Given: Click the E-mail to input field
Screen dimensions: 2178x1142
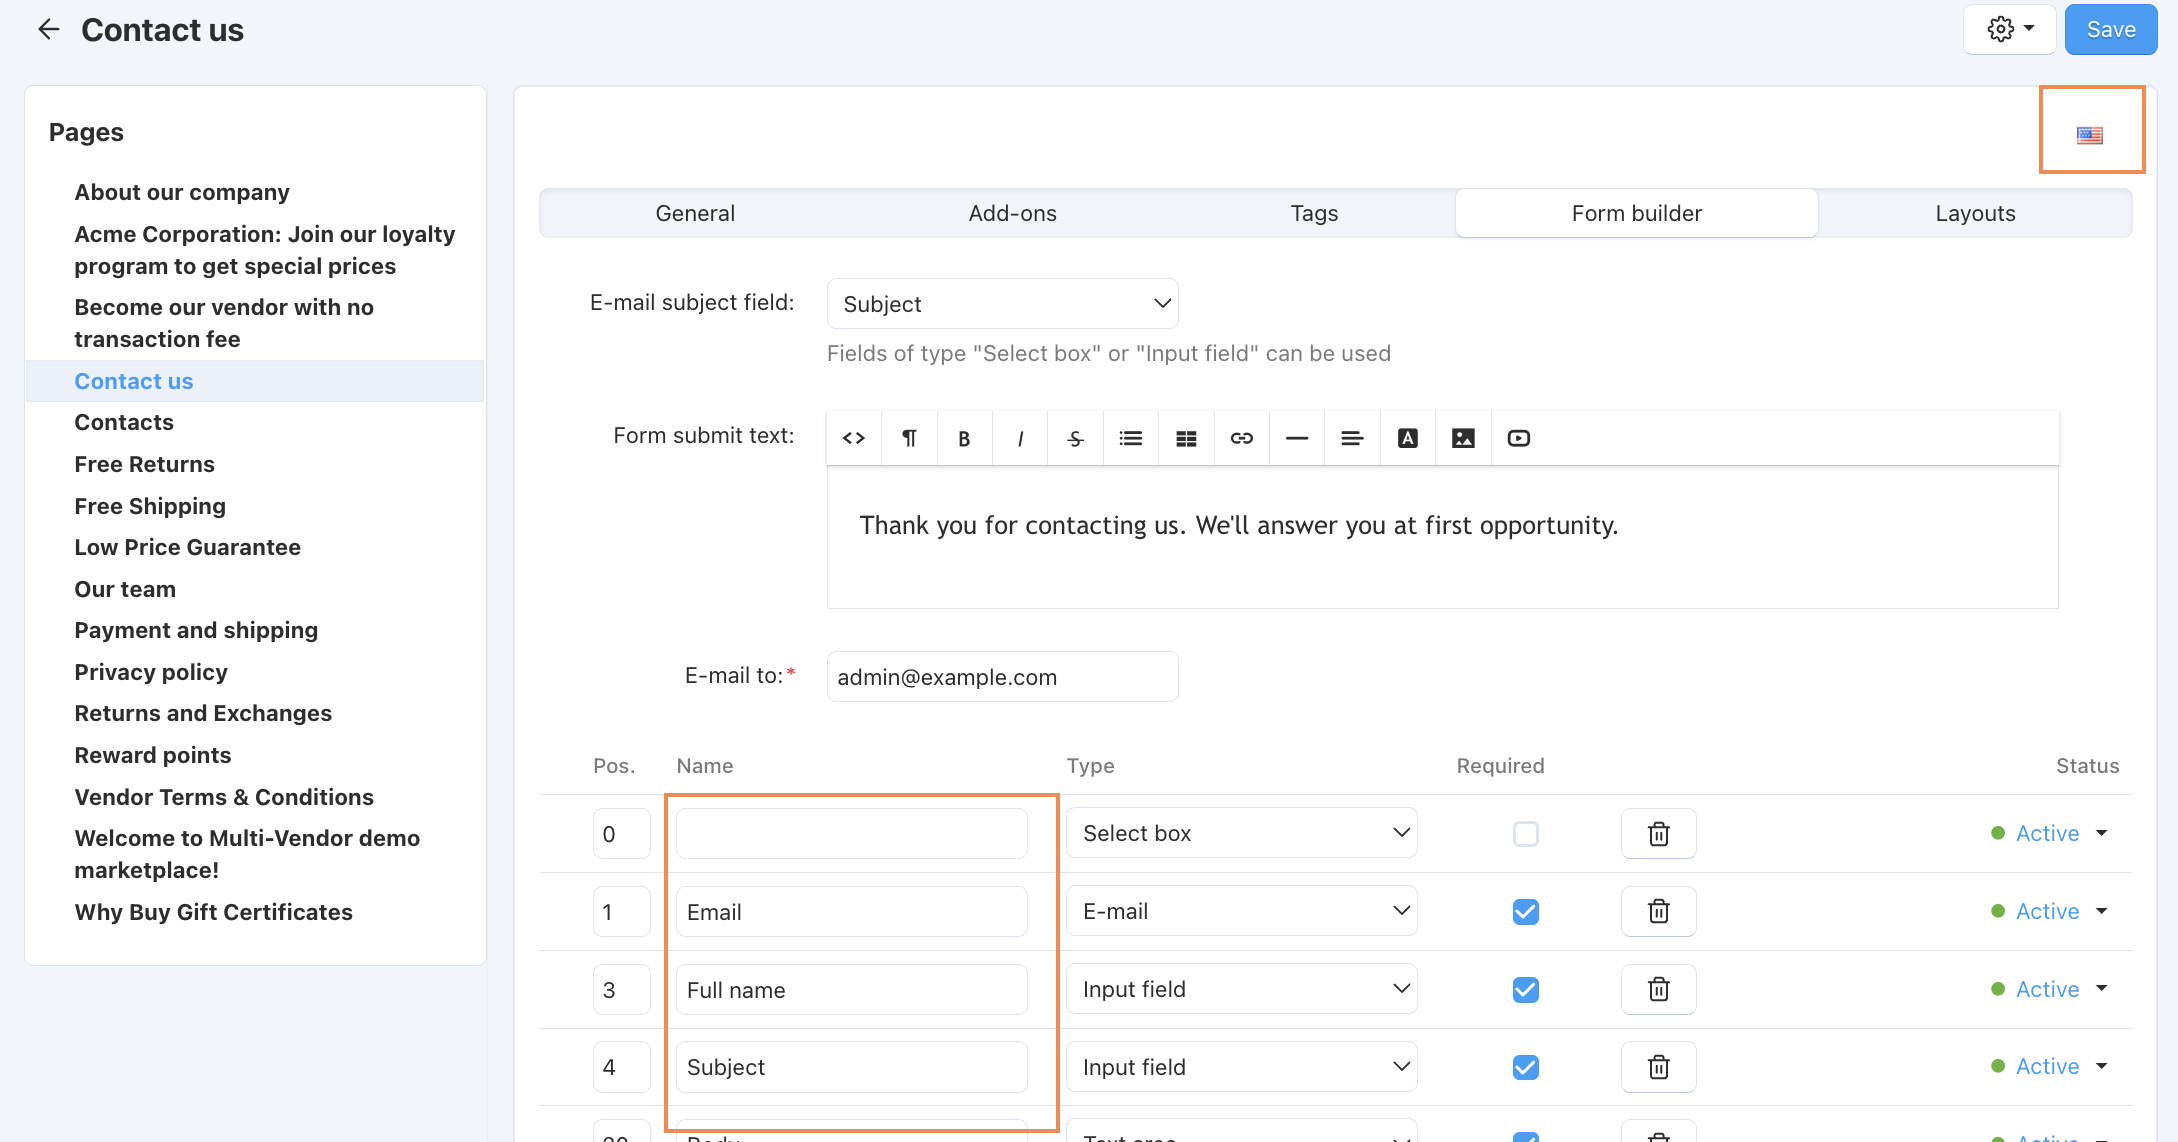Looking at the screenshot, I should click(1003, 677).
